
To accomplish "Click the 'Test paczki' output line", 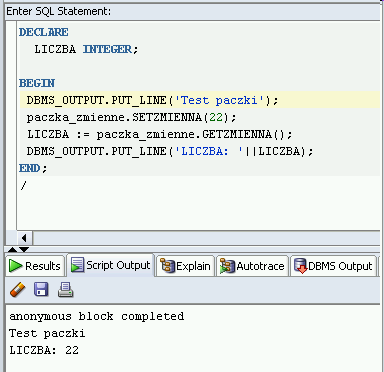I will click(47, 333).
